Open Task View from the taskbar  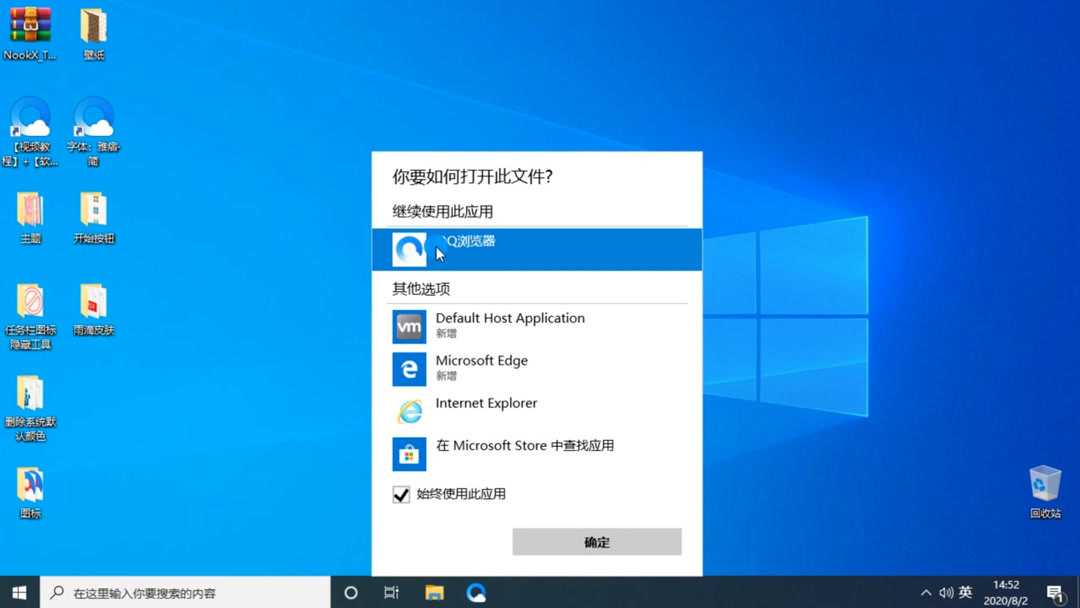pyautogui.click(x=391, y=592)
